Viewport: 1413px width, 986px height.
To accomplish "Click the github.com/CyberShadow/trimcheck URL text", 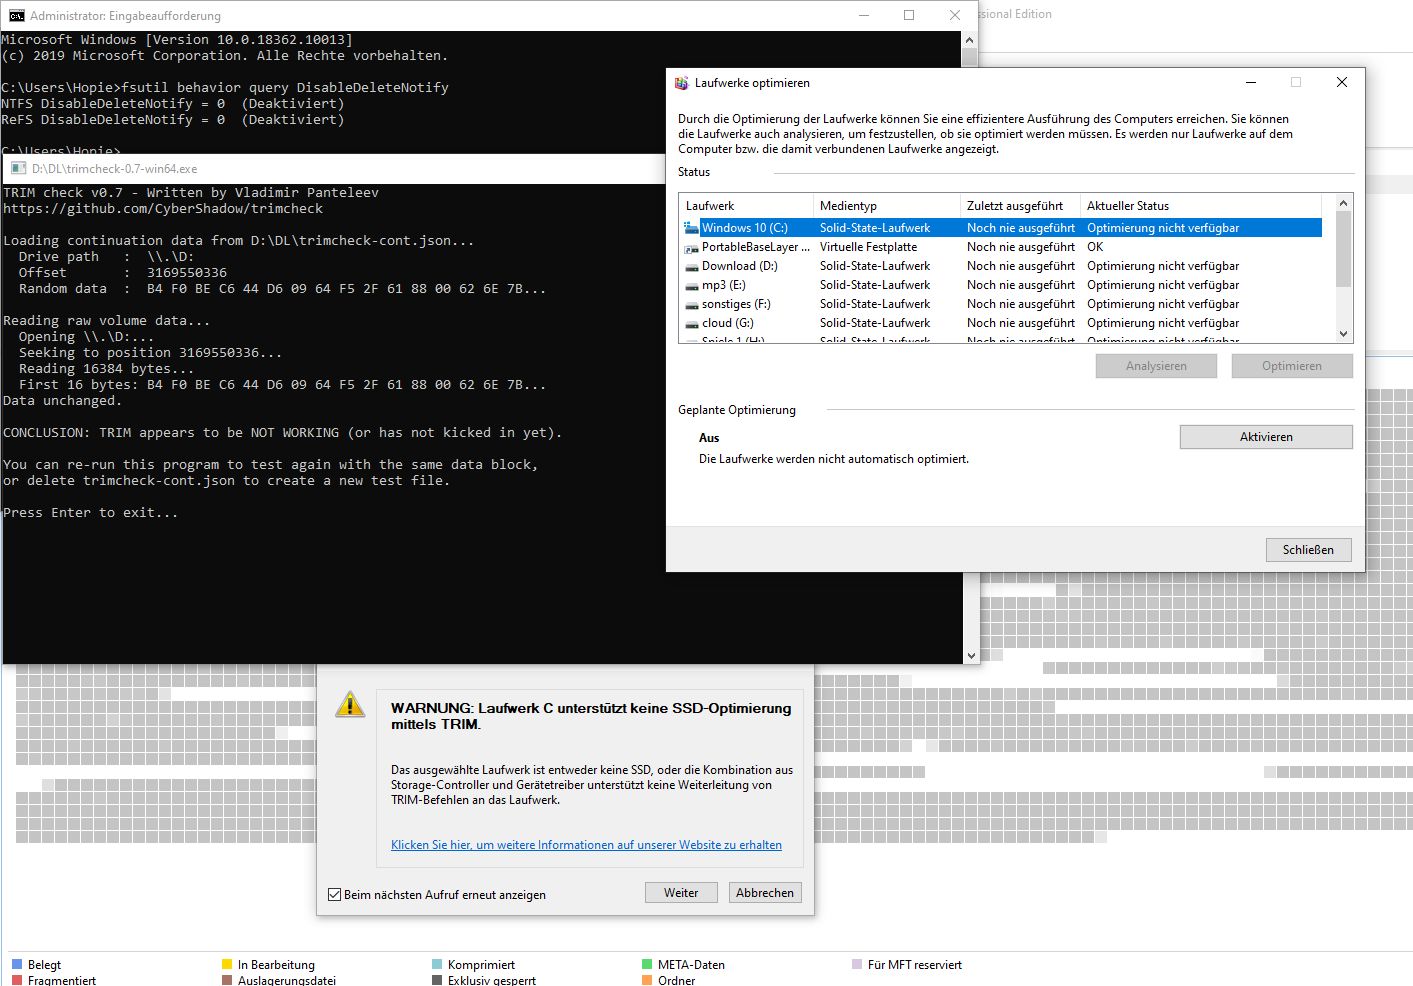I will pos(163,209).
